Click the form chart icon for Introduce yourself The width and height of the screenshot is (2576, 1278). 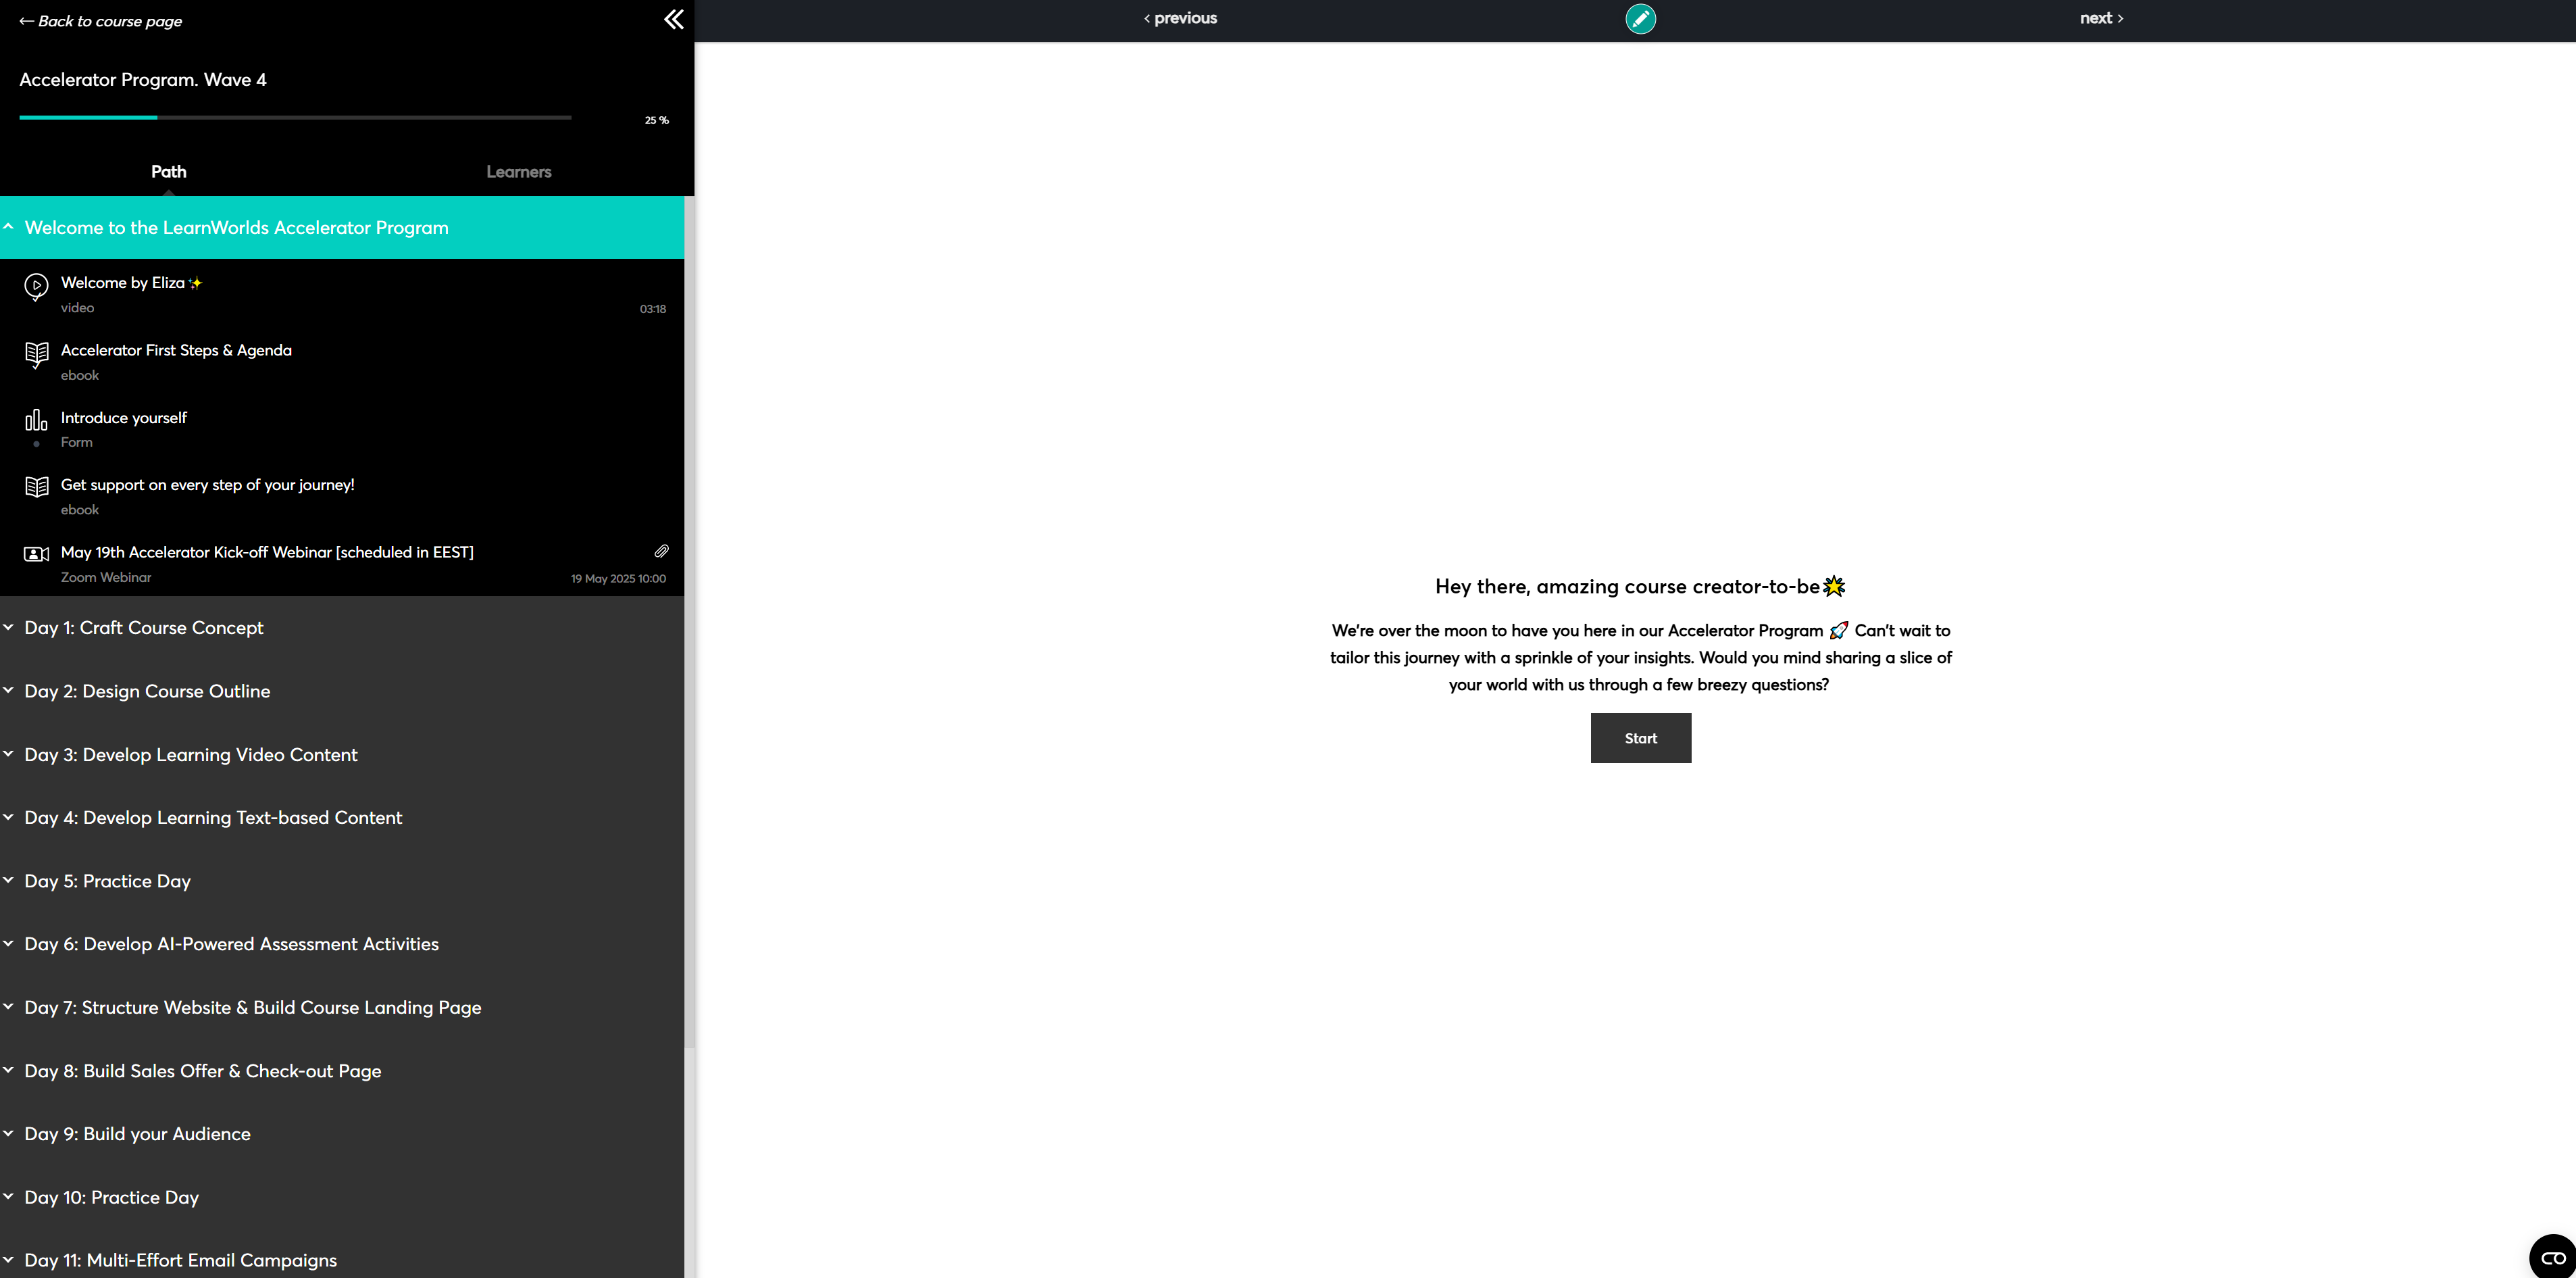[36, 421]
